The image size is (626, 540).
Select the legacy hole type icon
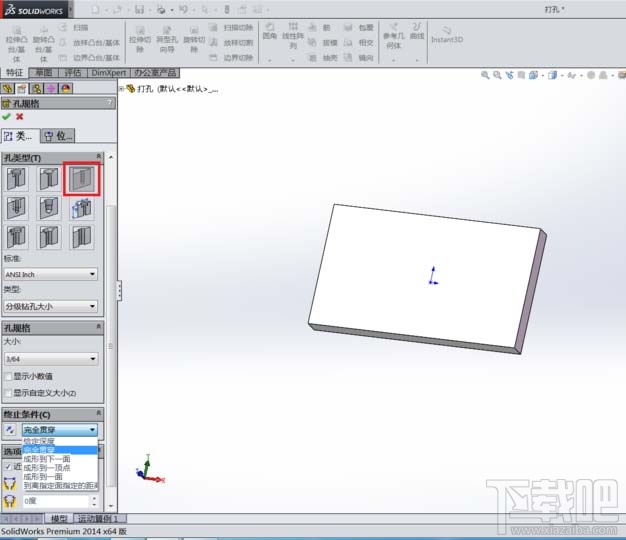point(82,208)
